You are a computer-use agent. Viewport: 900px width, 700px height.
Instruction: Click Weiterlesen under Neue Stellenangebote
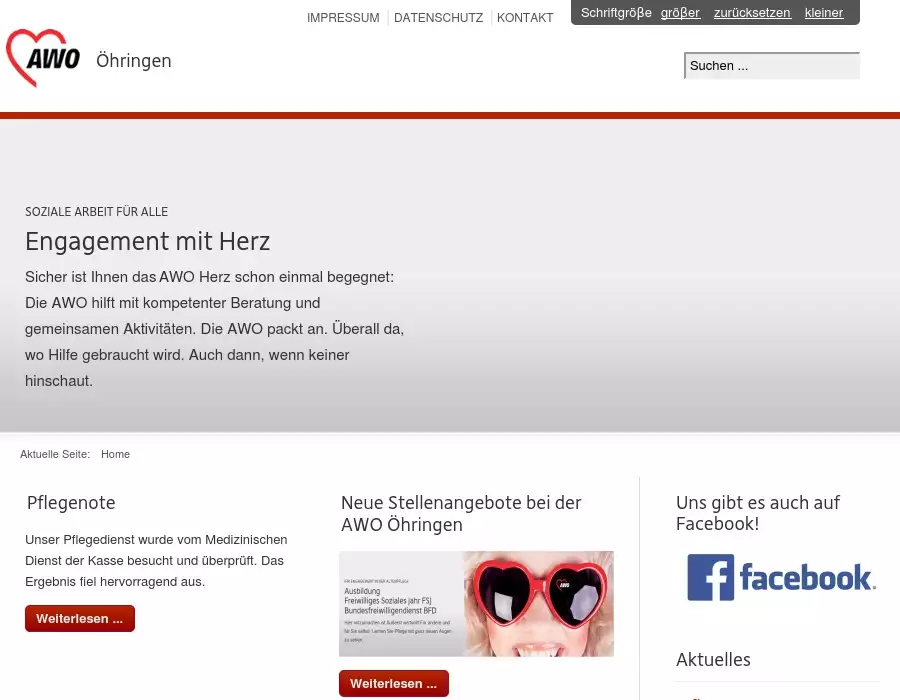click(393, 684)
